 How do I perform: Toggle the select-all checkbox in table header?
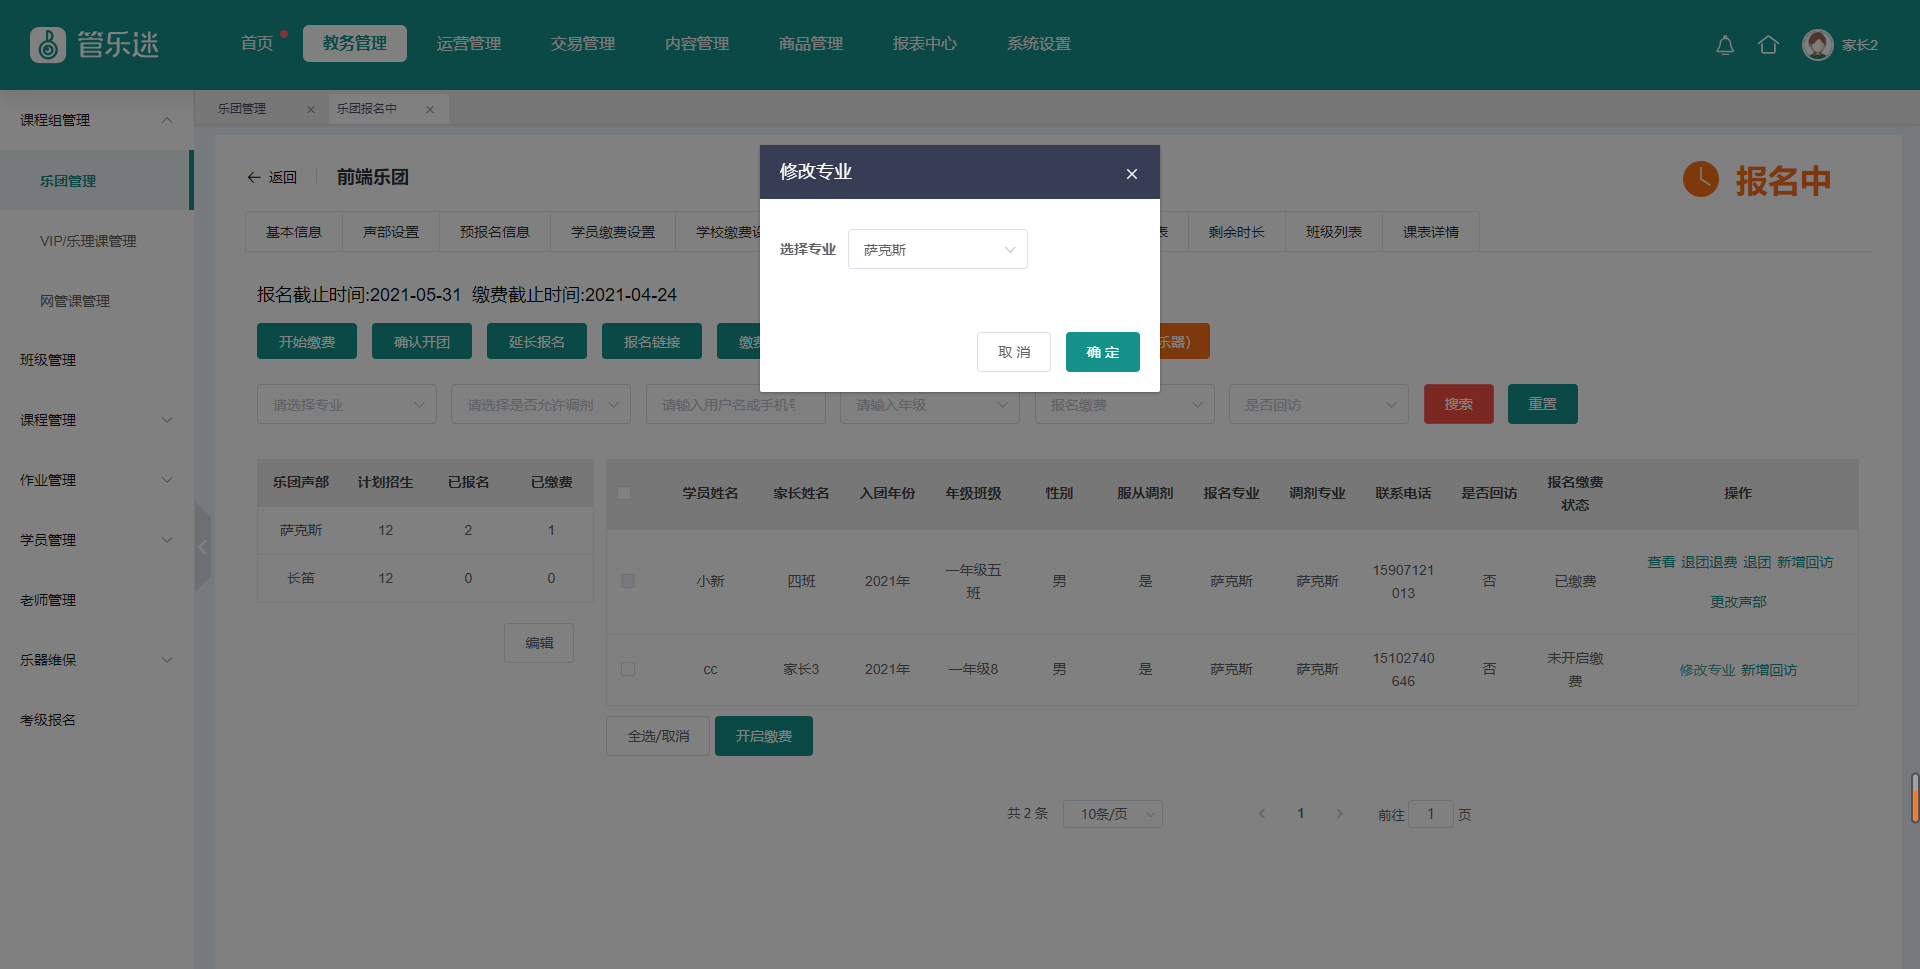tap(625, 493)
